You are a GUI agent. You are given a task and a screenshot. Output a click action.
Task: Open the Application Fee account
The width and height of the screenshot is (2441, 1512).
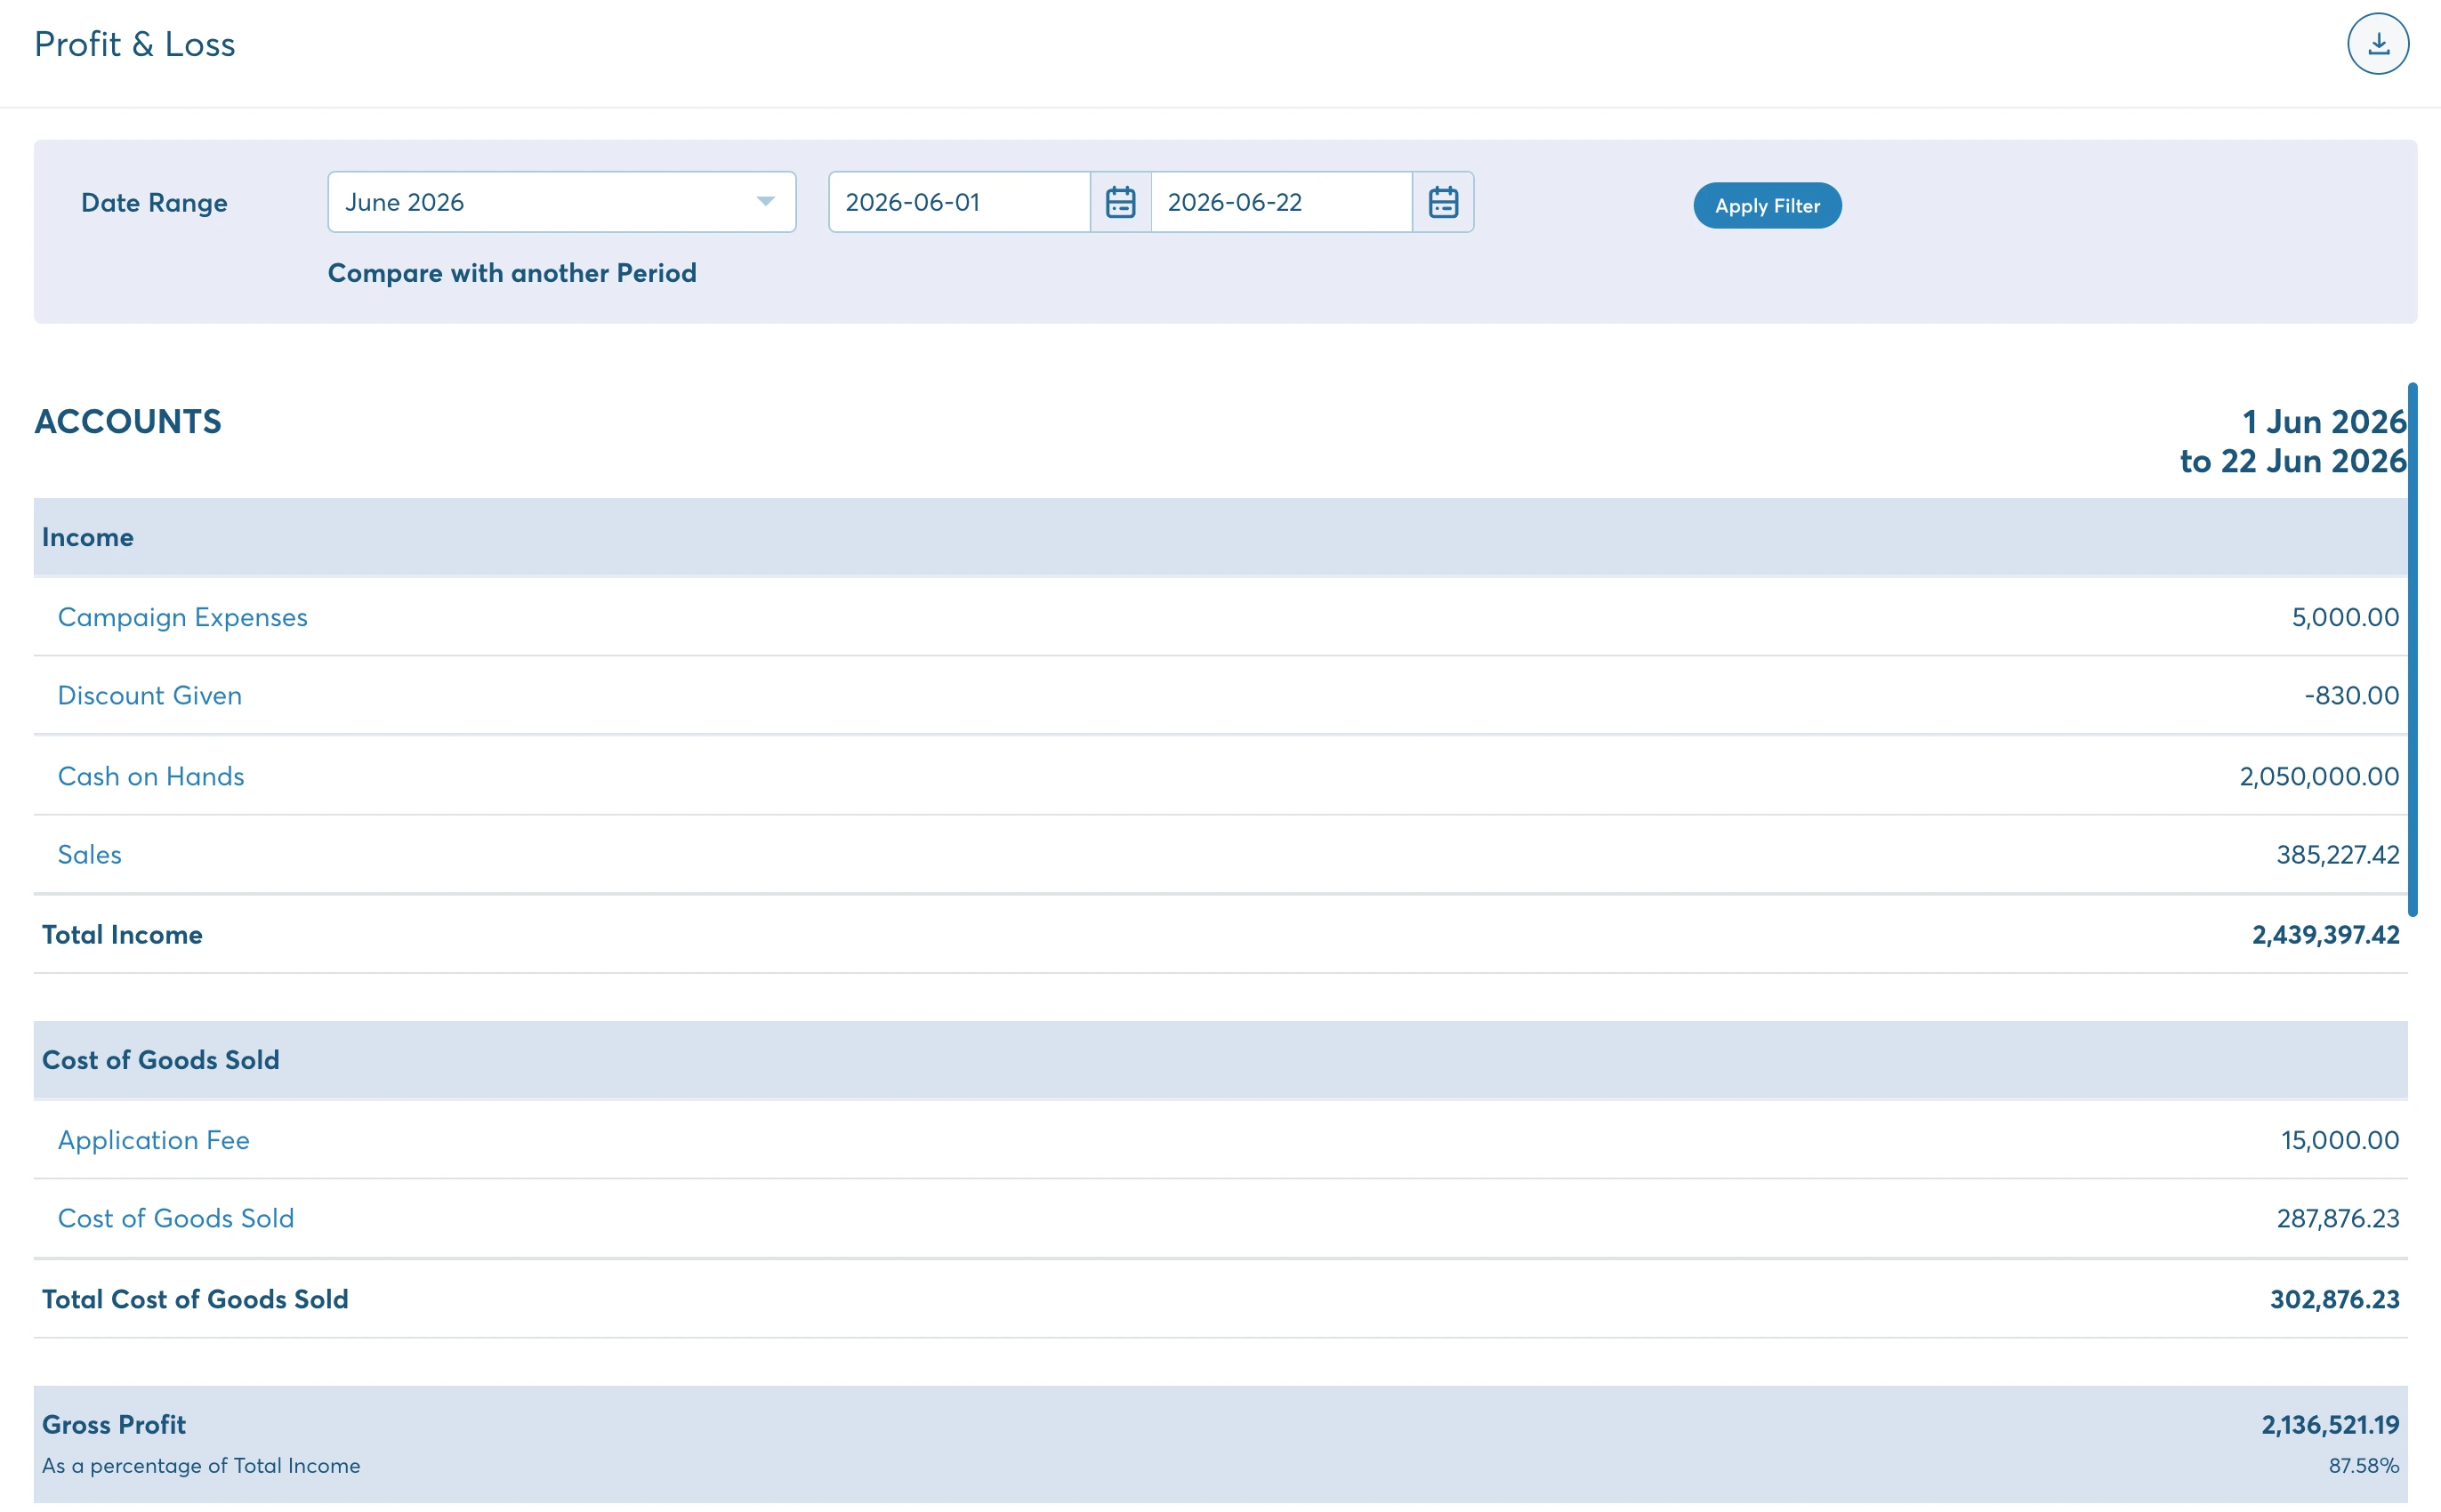point(154,1140)
